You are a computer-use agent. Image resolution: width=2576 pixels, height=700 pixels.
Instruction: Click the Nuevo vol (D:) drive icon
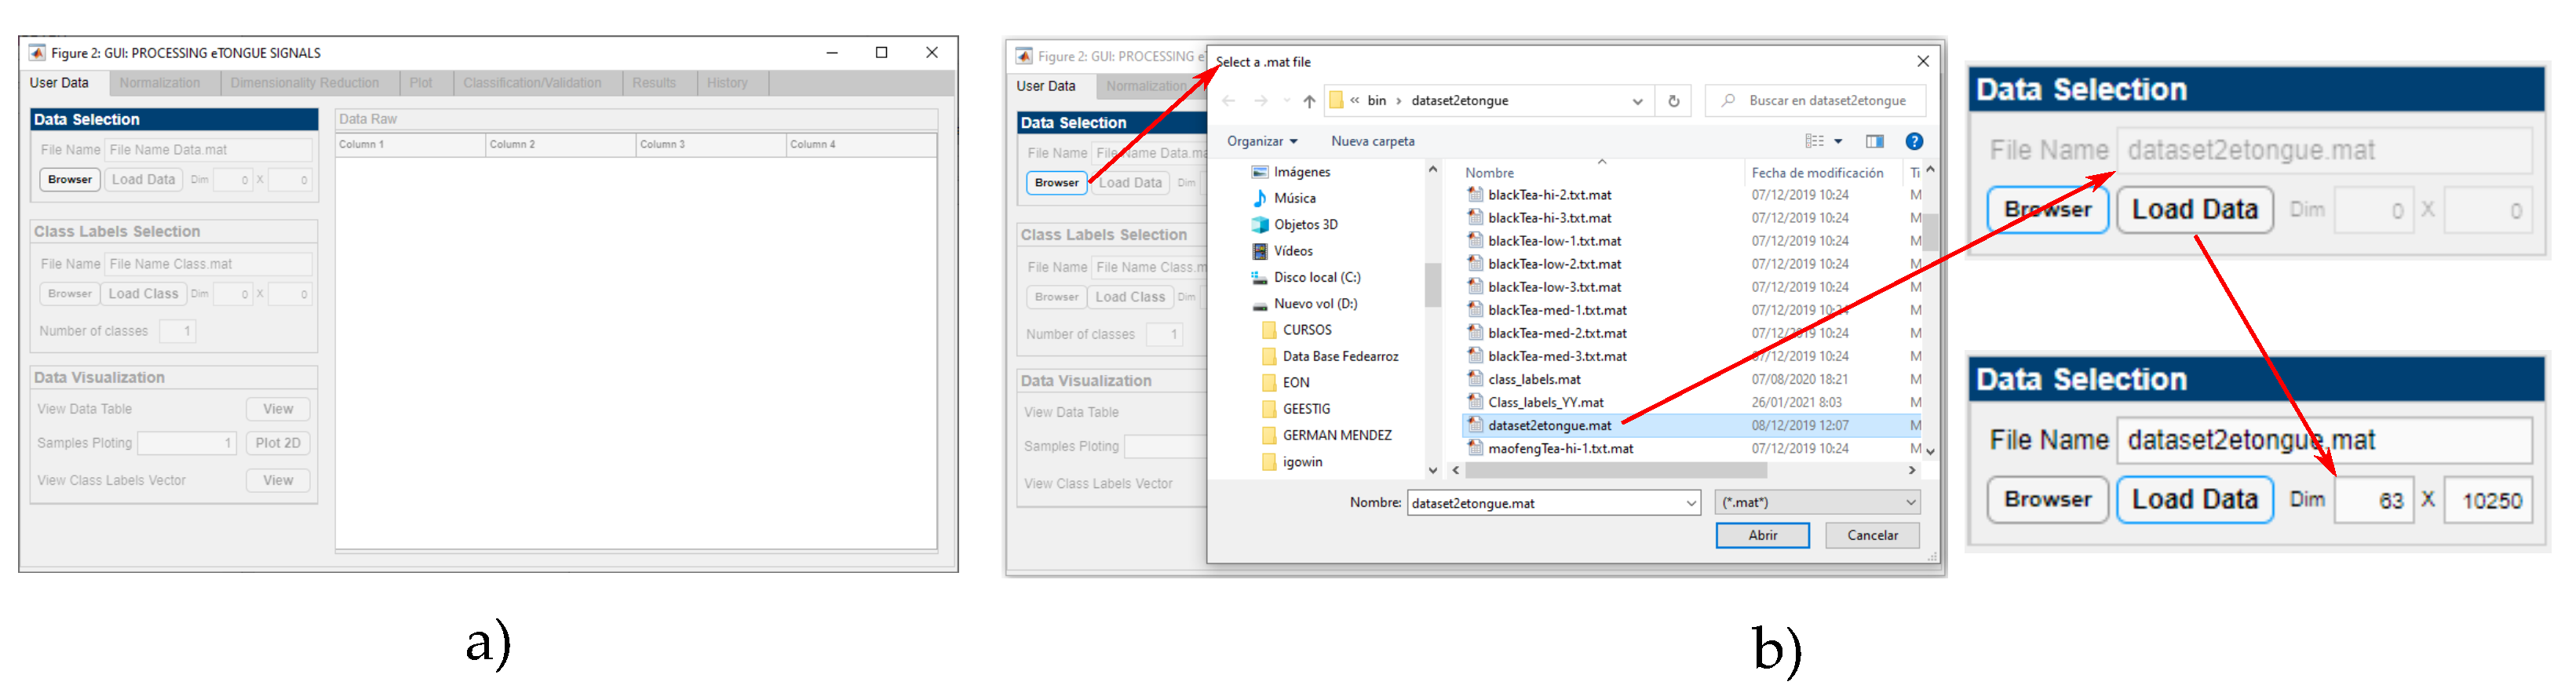[1260, 305]
